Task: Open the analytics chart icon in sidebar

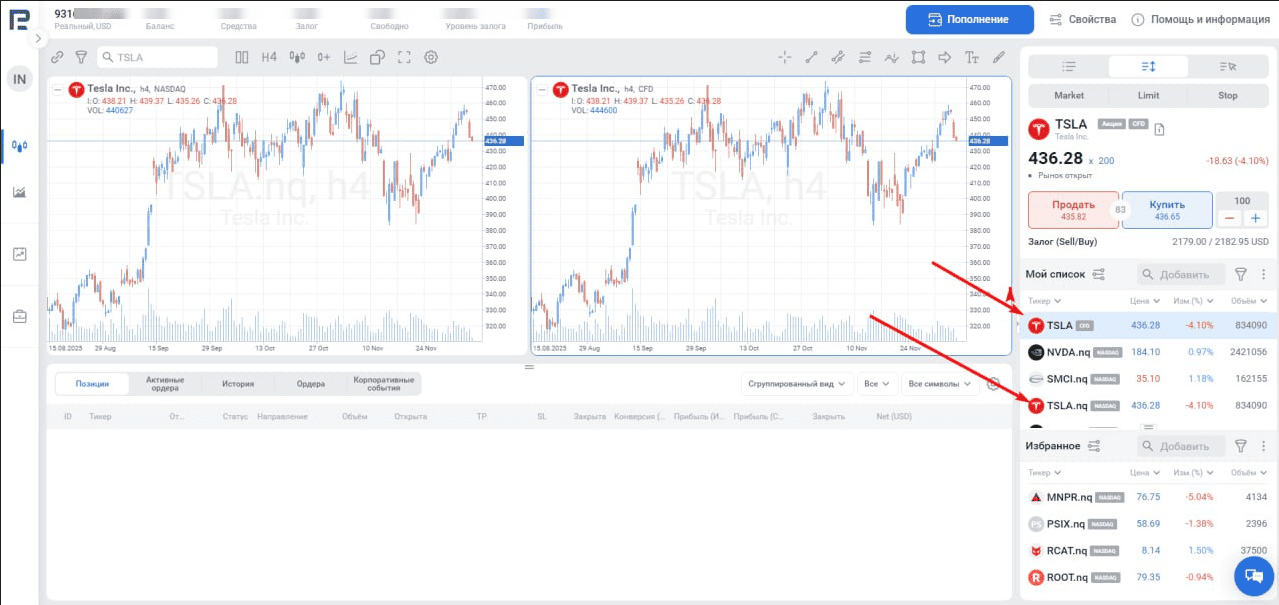Action: 19,254
